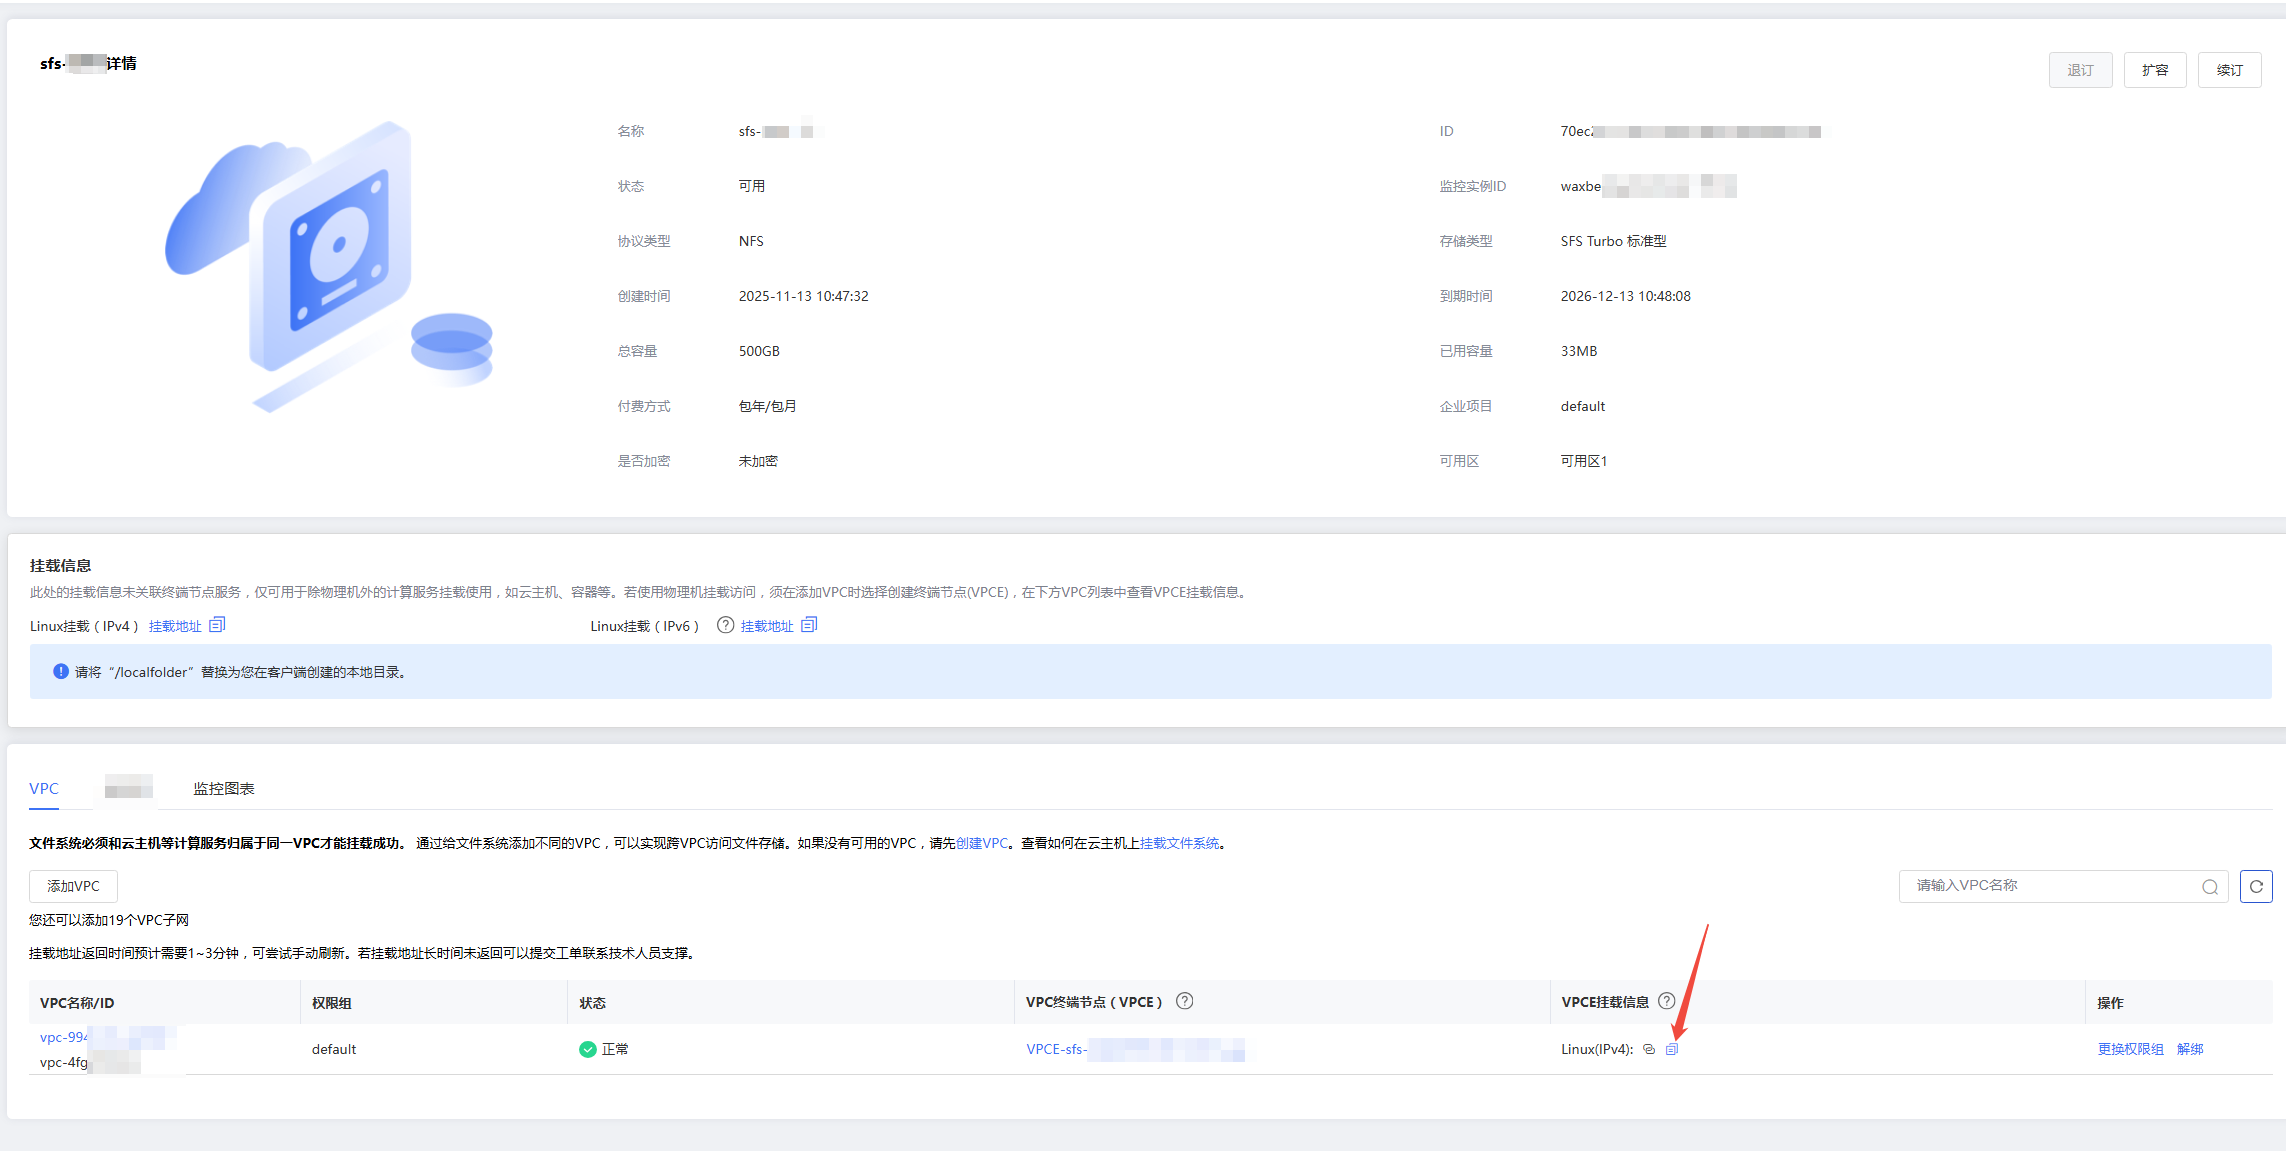Click help icon beside Linux挂载 IPv6
The image size is (2286, 1151).
(725, 625)
